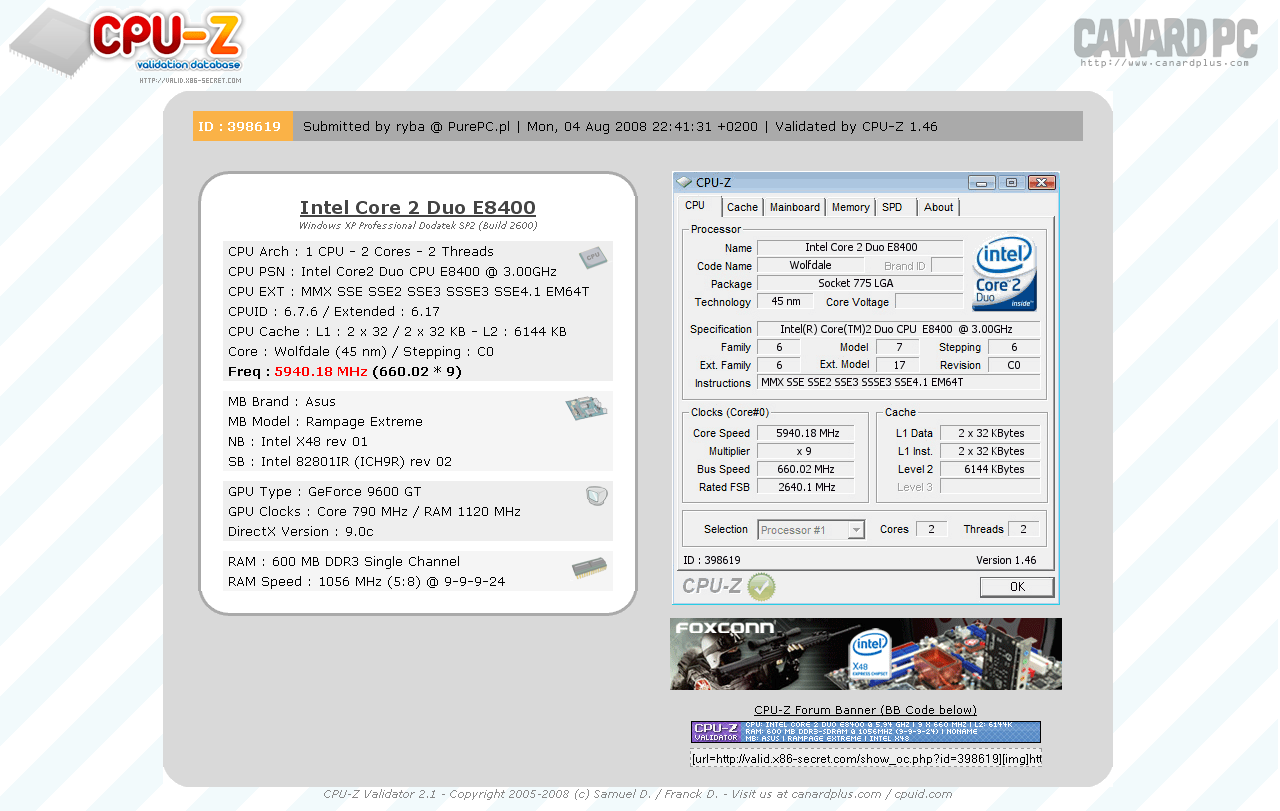1280x811 pixels.
Task: Click the Code Name field Wolfdale
Action: 811,266
